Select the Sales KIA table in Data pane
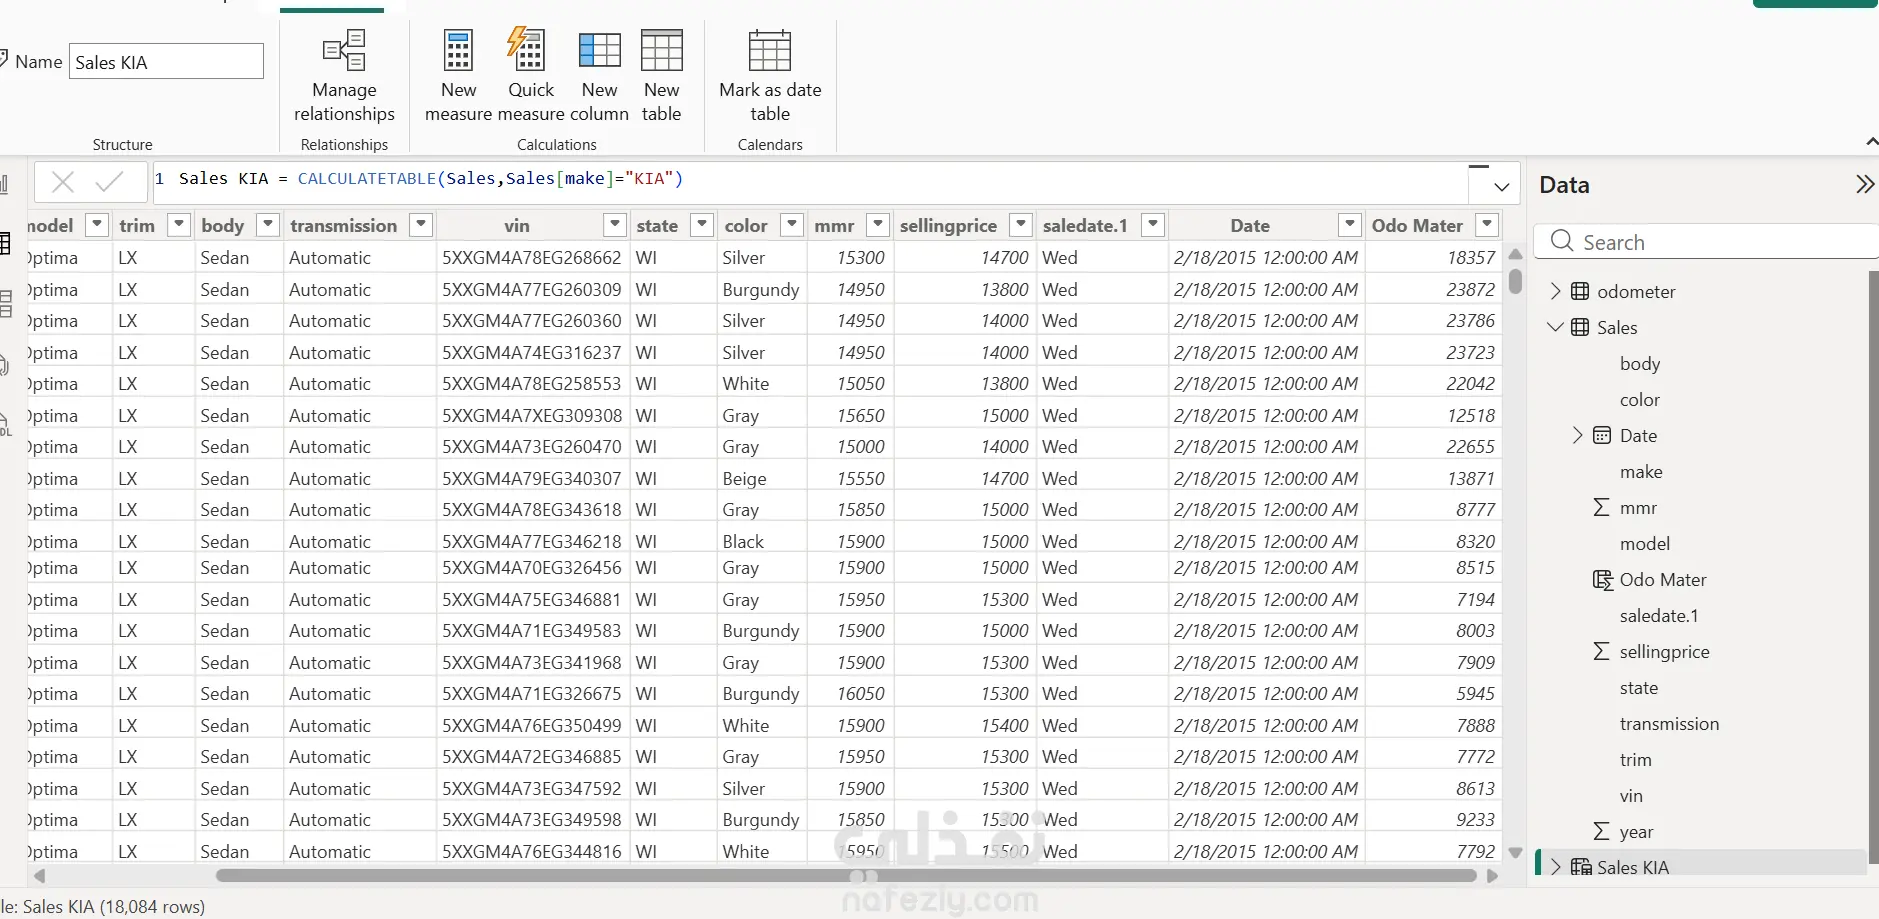The image size is (1879, 919). point(1633,867)
